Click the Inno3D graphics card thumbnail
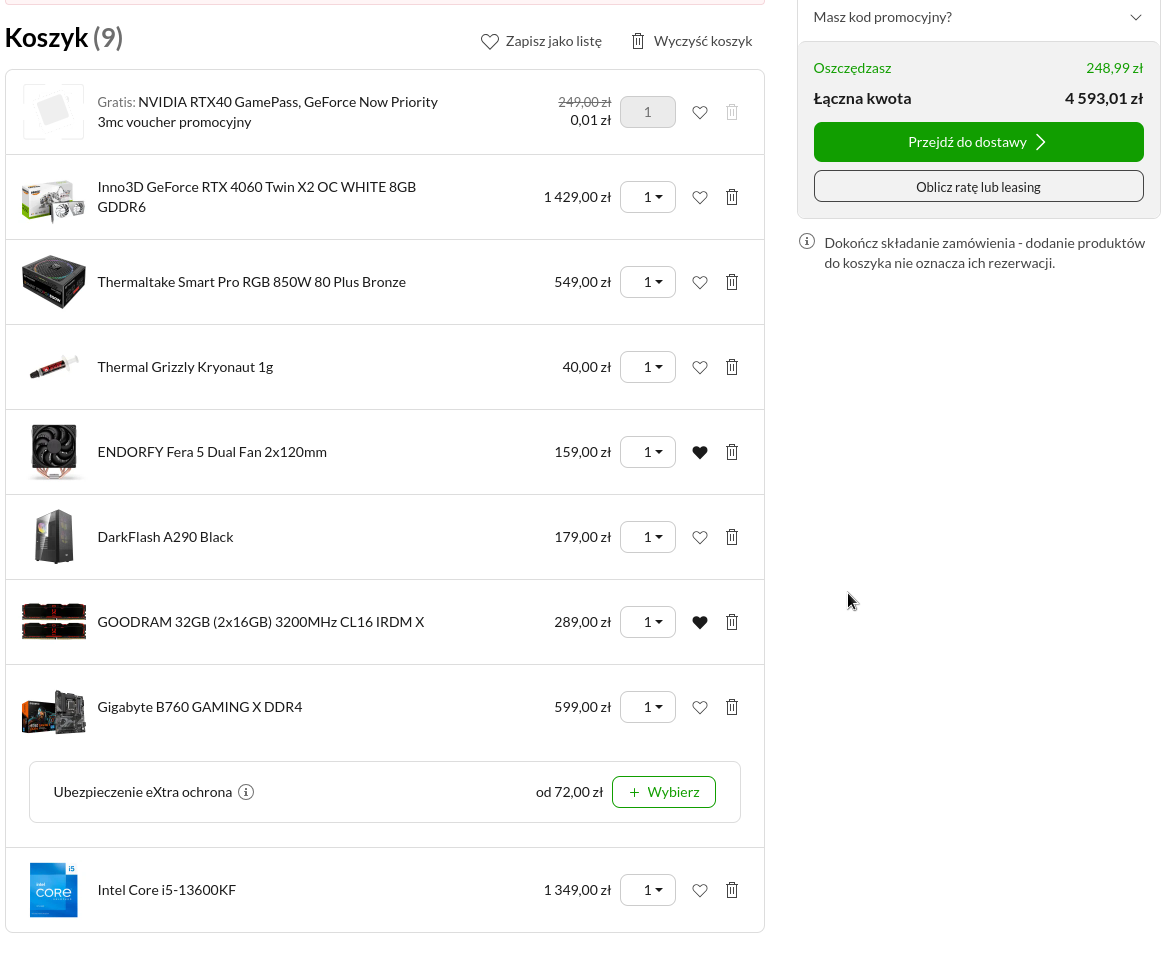 [53, 200]
